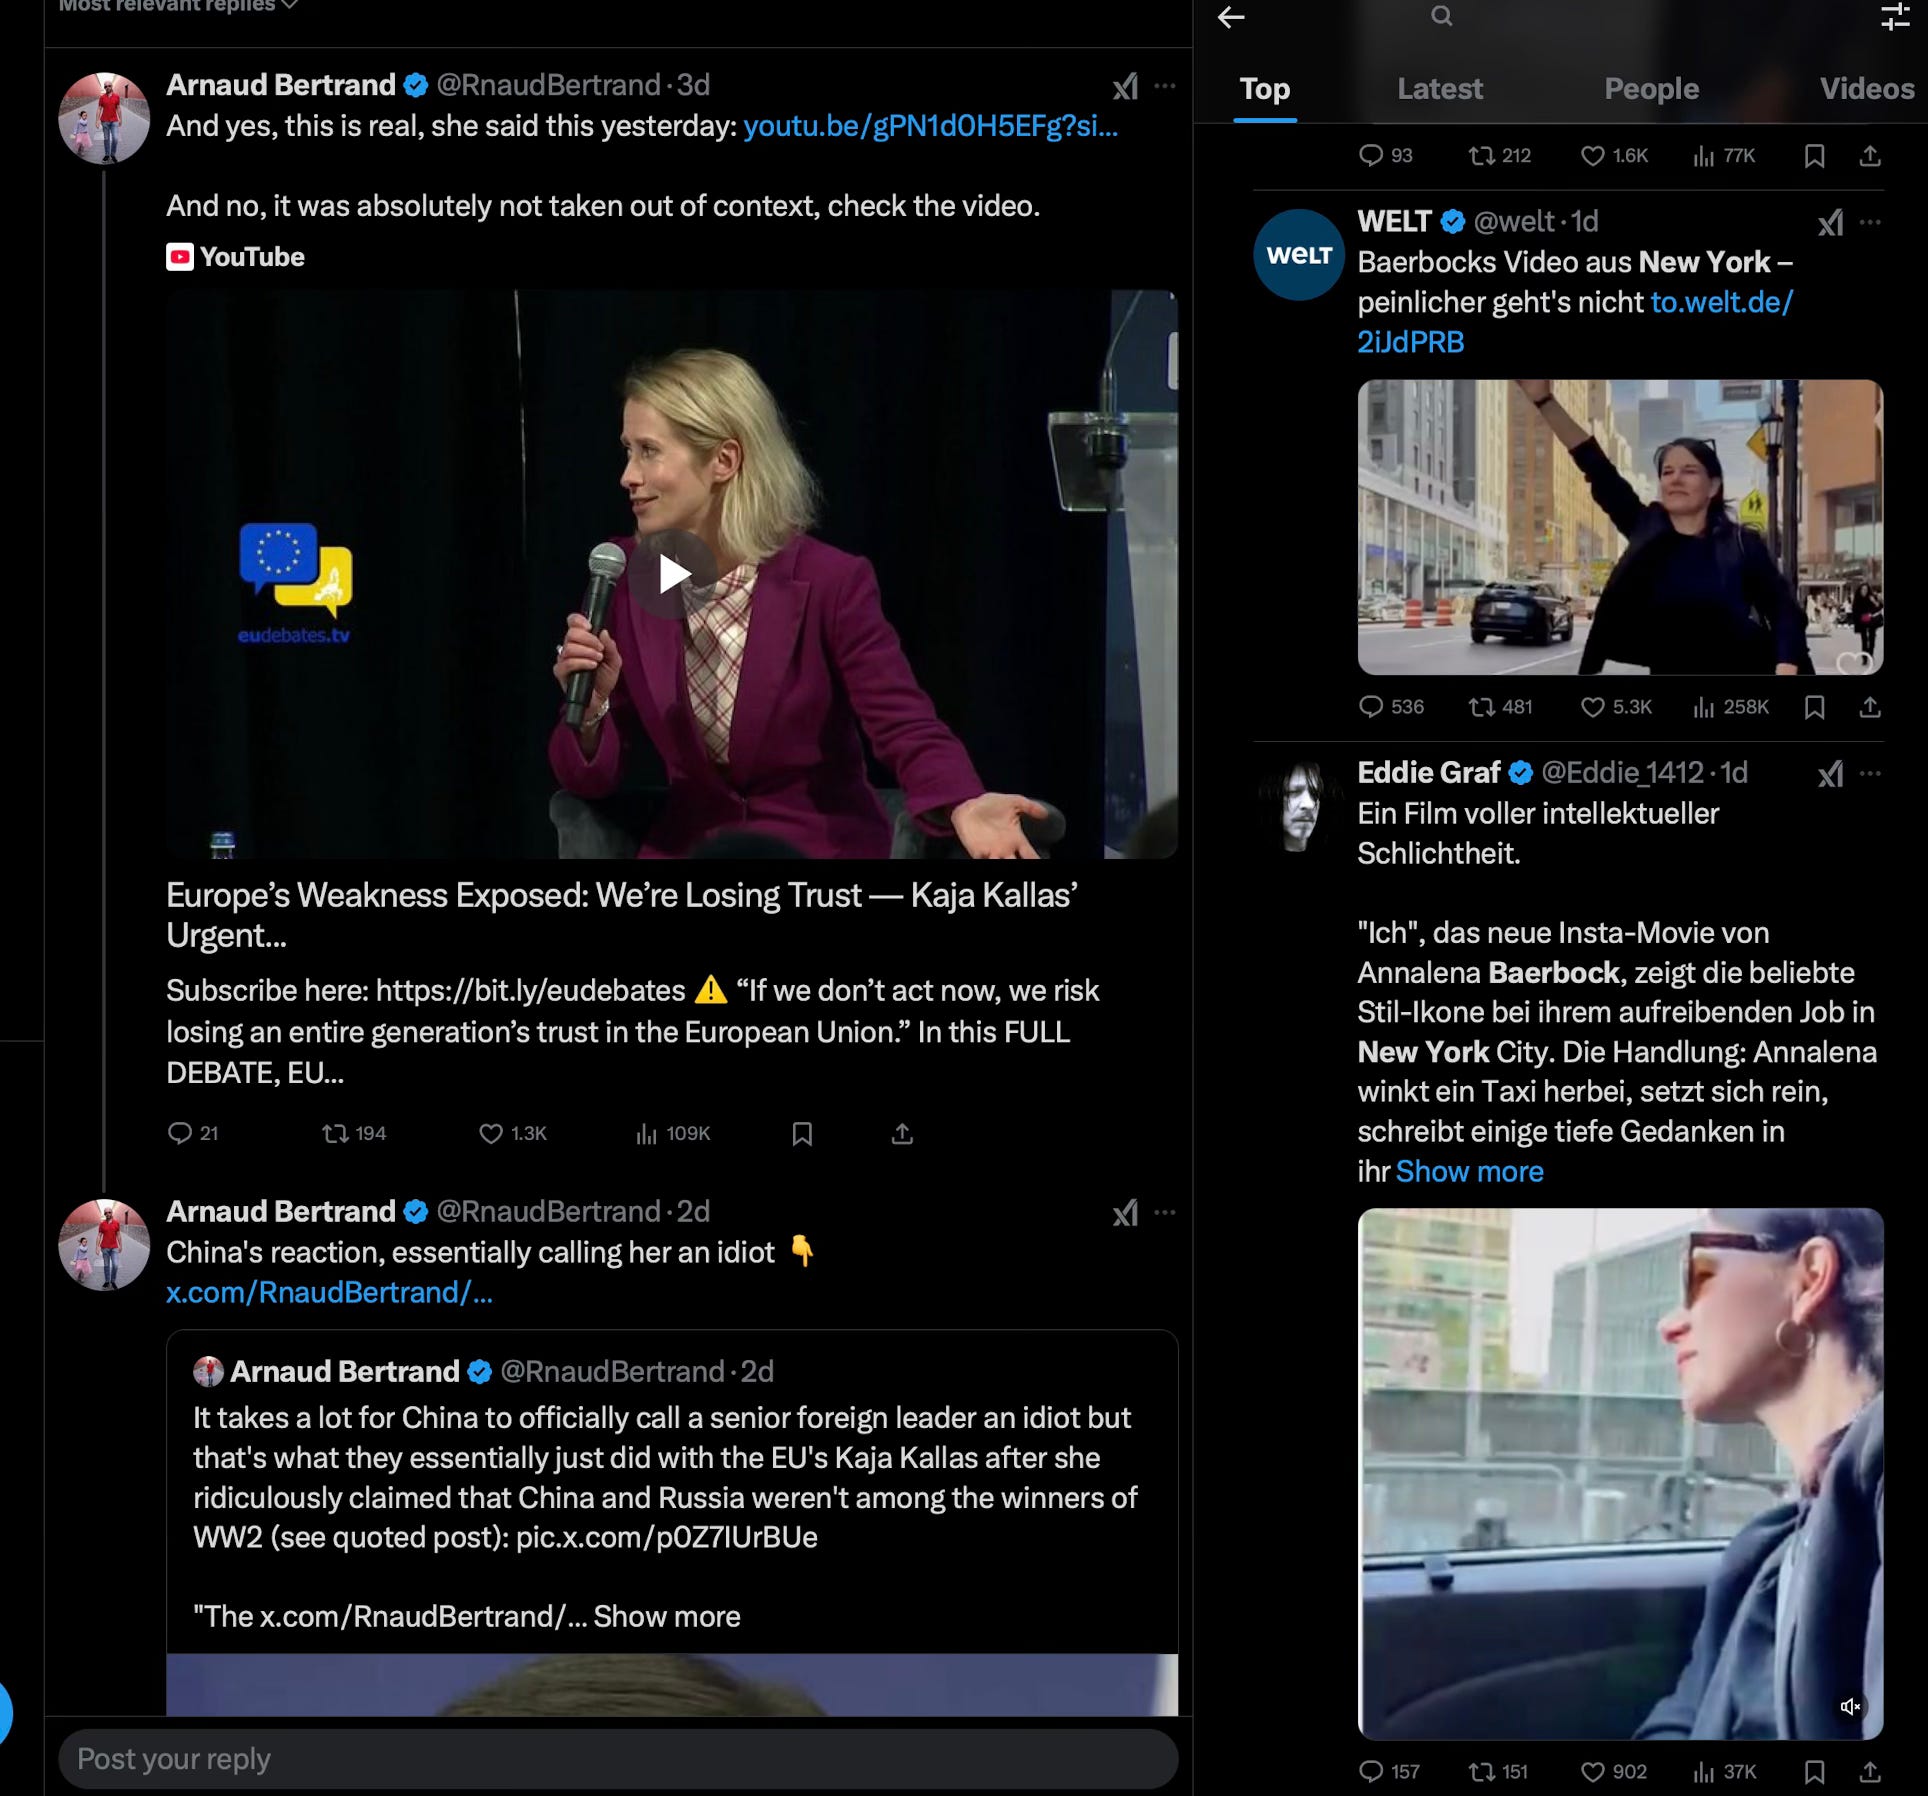Open more options on Eddie Graf's post
1928x1796 pixels.
click(1870, 774)
